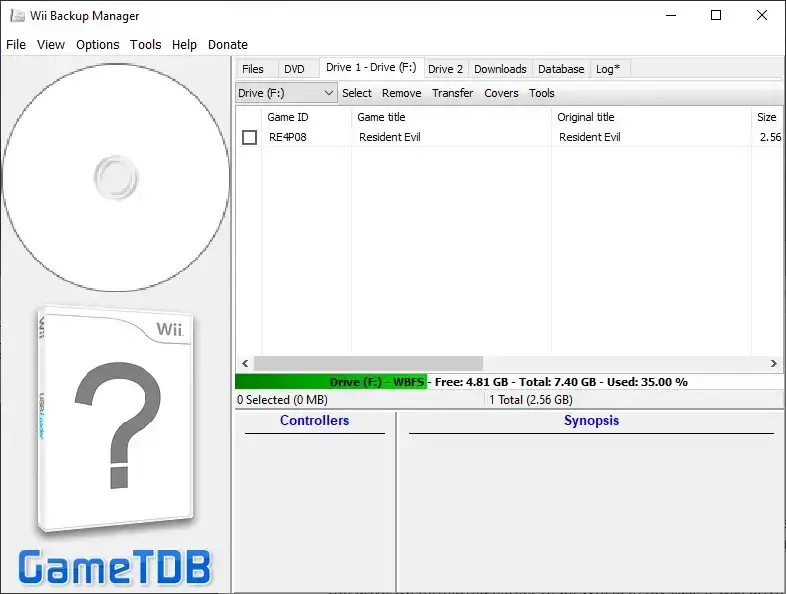Viewport: 786px width, 594px height.
Task: Maximize the Wii Backup Manager window
Action: [x=716, y=16]
